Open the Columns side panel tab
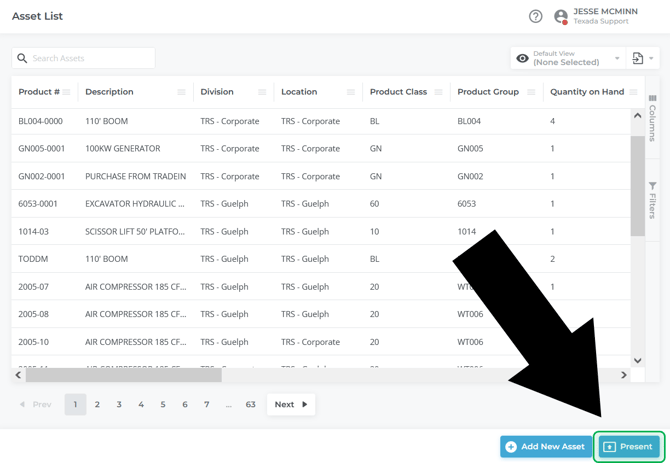Screen dimensions: 670x463 (652, 119)
